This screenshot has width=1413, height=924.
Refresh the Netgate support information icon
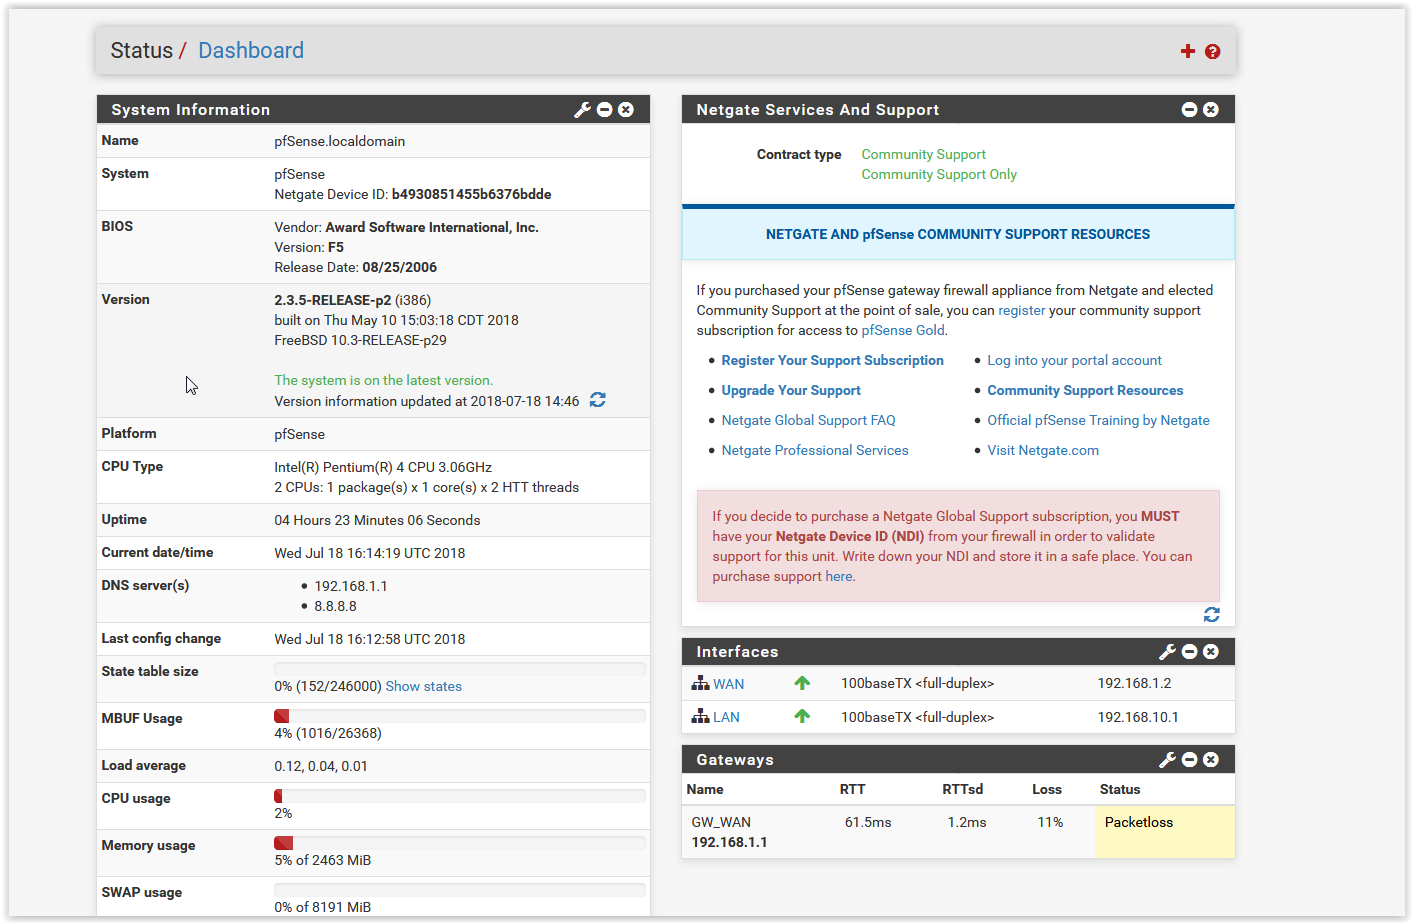coord(1211,615)
